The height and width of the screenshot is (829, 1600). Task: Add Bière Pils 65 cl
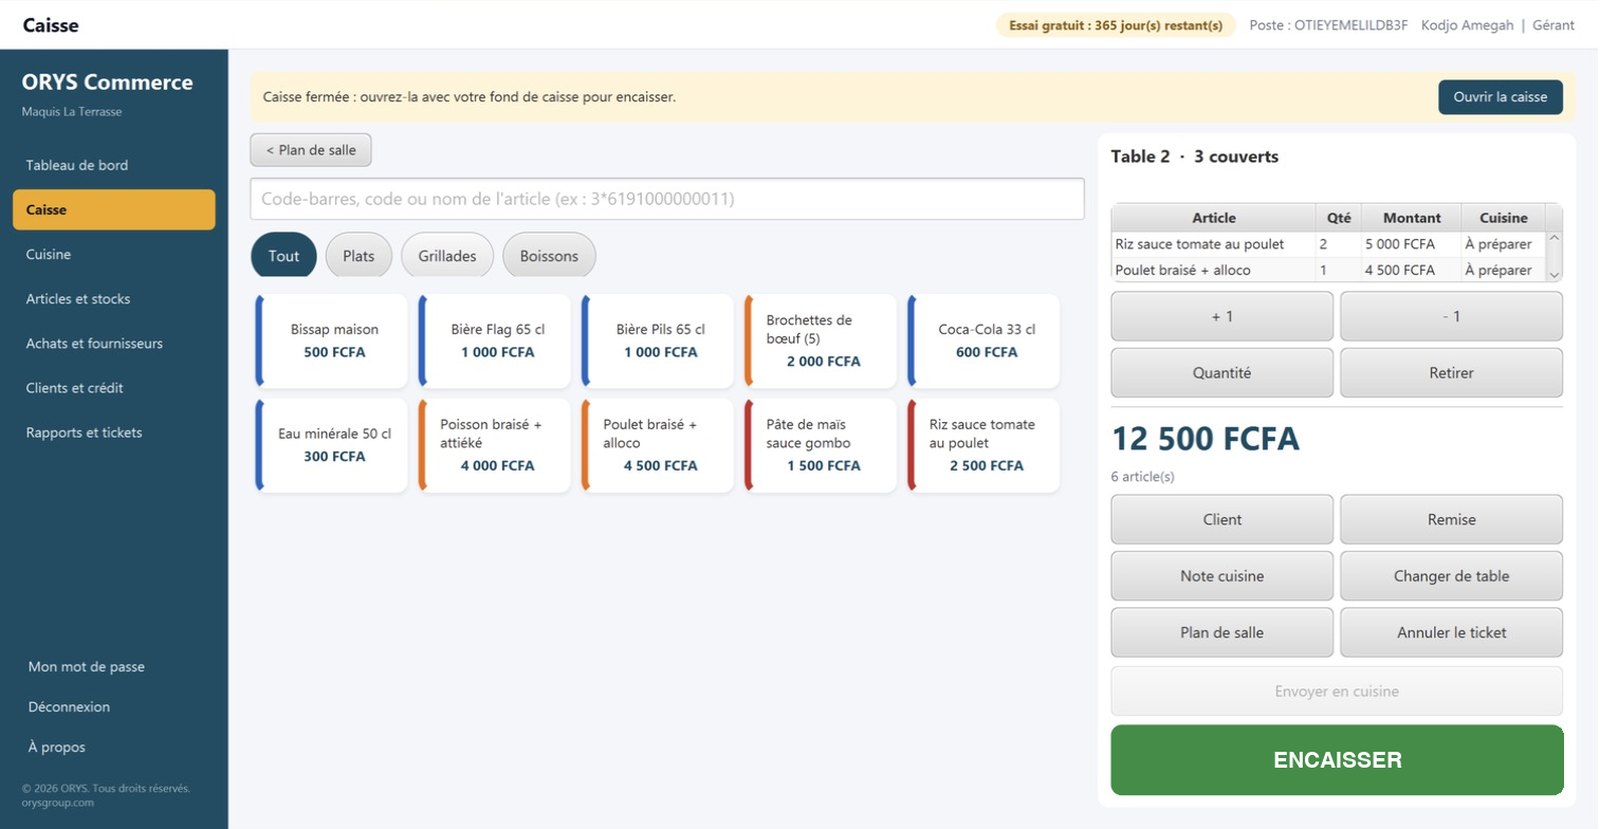658,341
